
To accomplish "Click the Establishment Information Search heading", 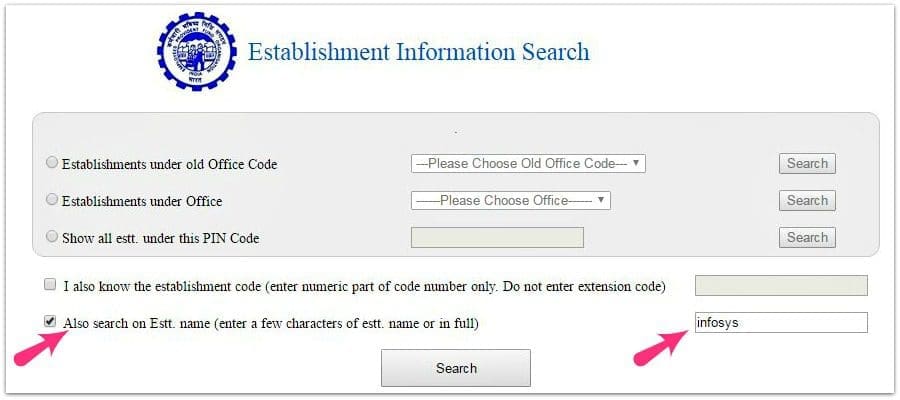I will coord(418,52).
